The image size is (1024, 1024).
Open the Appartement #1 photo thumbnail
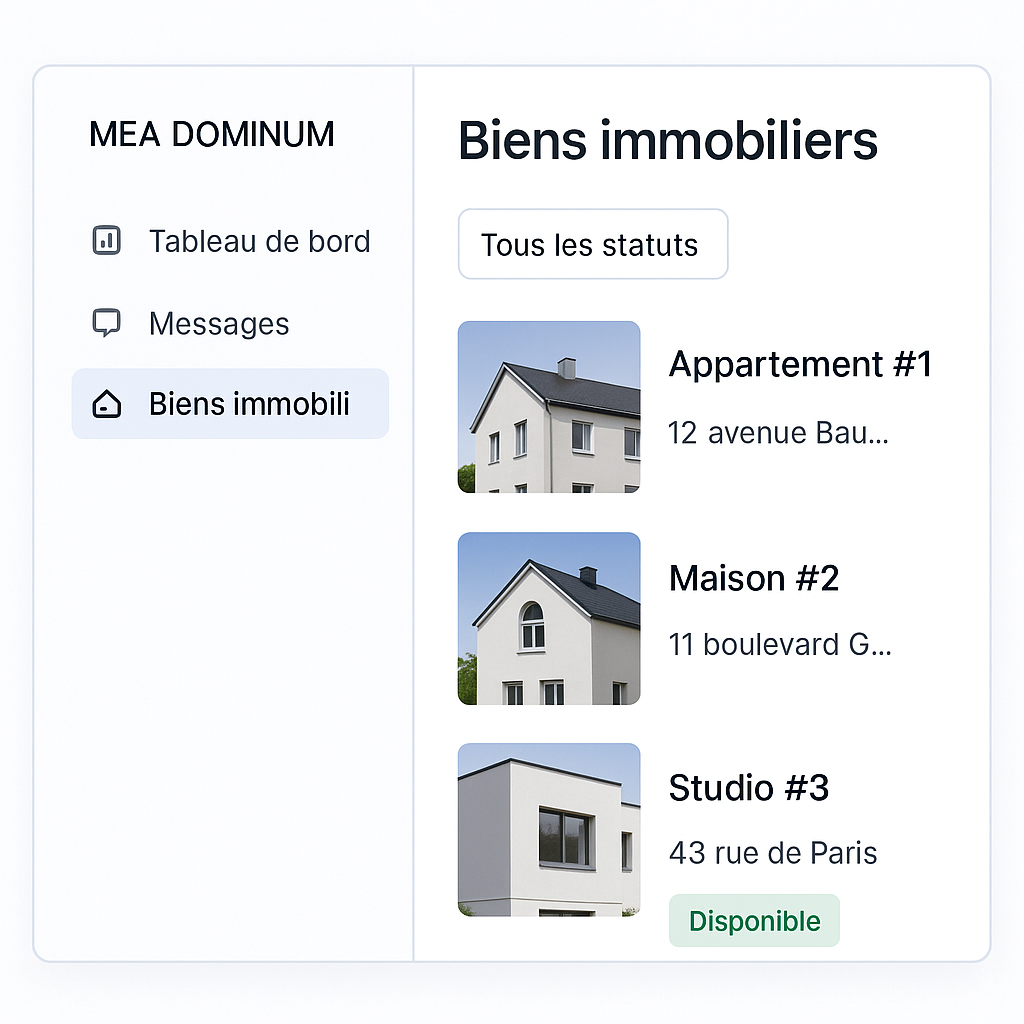(x=549, y=407)
